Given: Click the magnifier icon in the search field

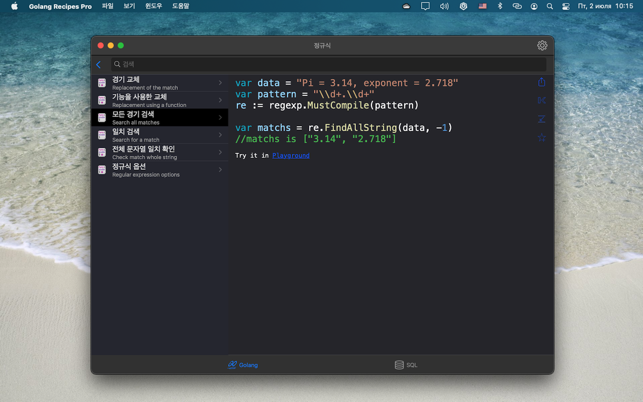Looking at the screenshot, I should pos(117,64).
